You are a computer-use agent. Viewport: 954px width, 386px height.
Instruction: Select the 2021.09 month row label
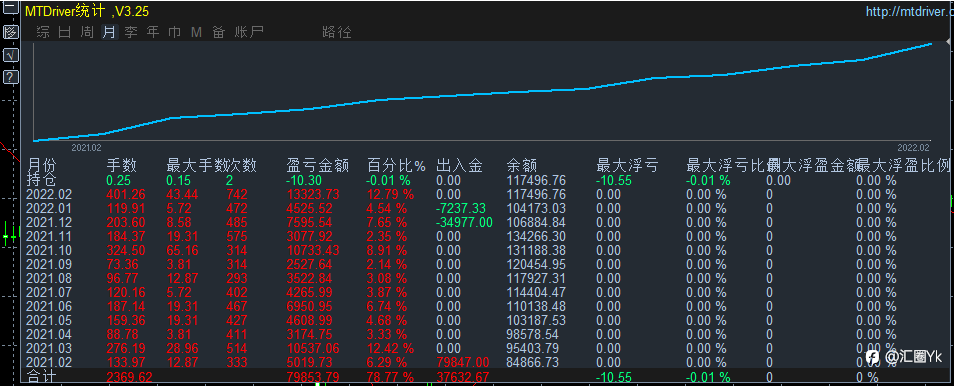49,264
